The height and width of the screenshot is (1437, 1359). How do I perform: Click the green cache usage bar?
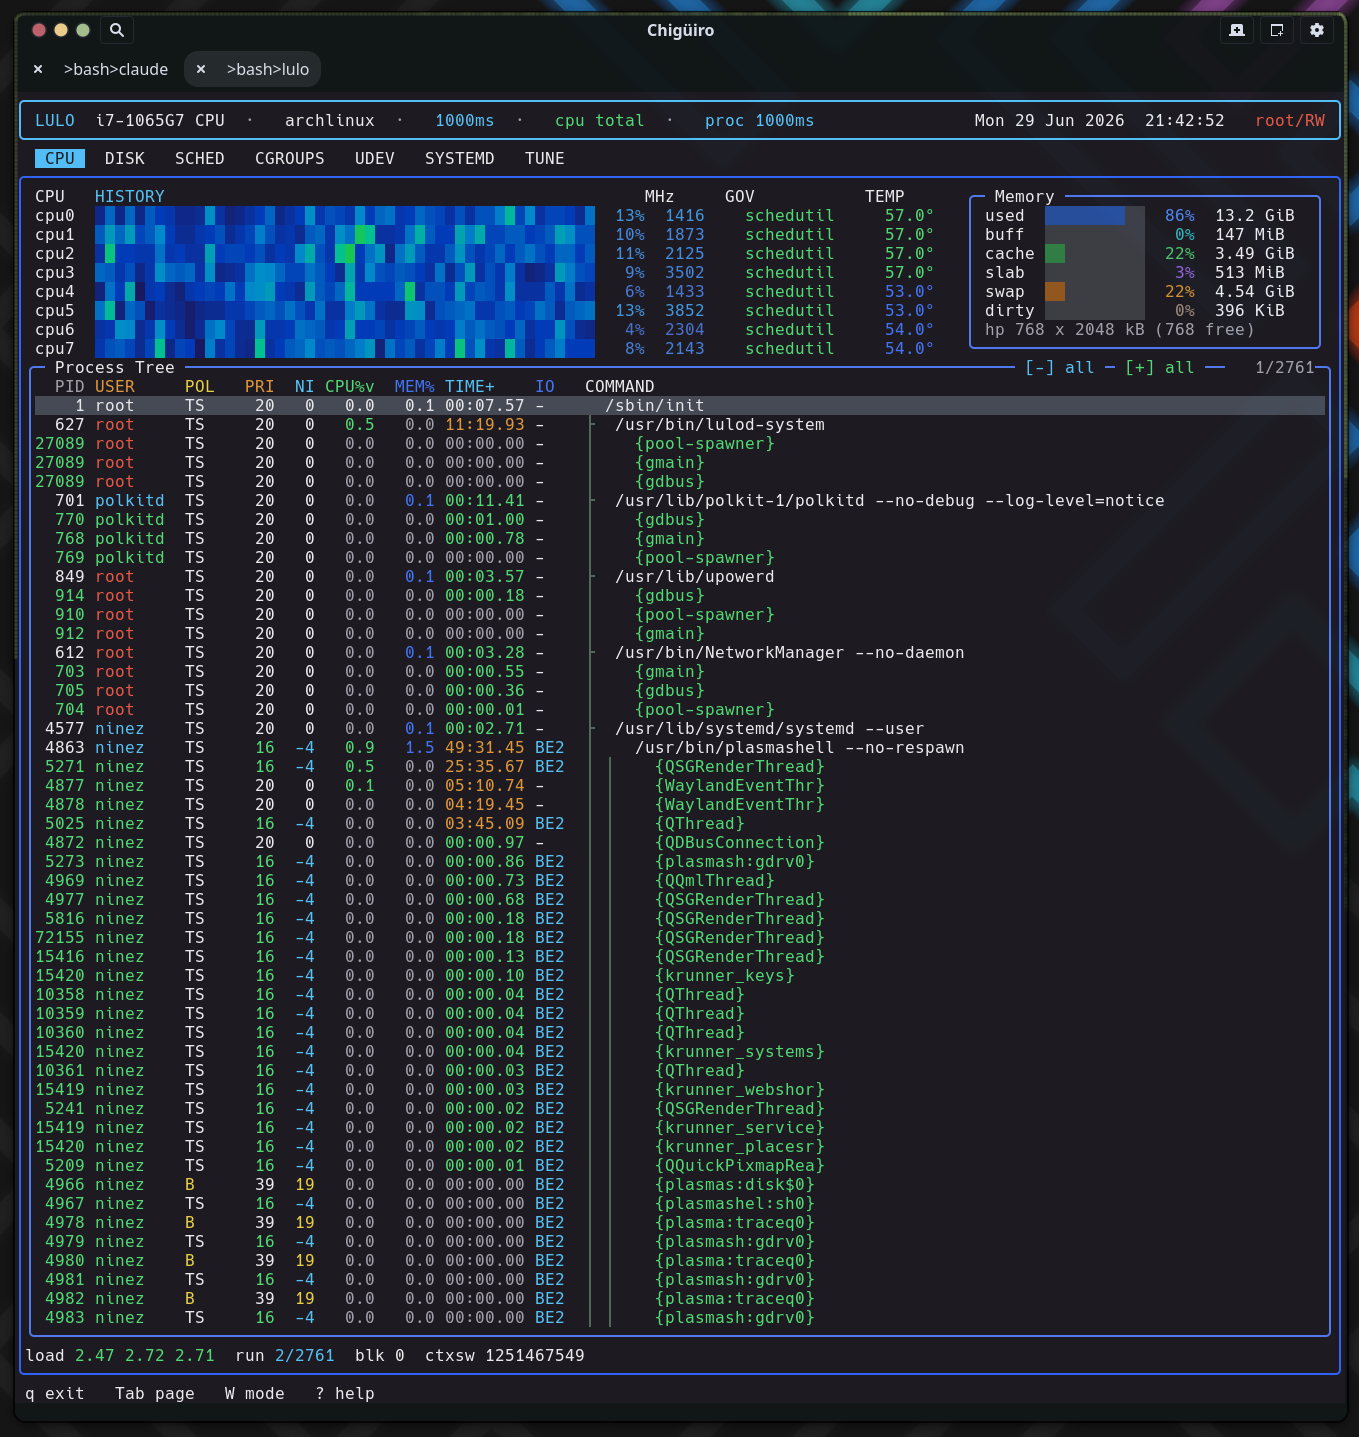[1055, 253]
